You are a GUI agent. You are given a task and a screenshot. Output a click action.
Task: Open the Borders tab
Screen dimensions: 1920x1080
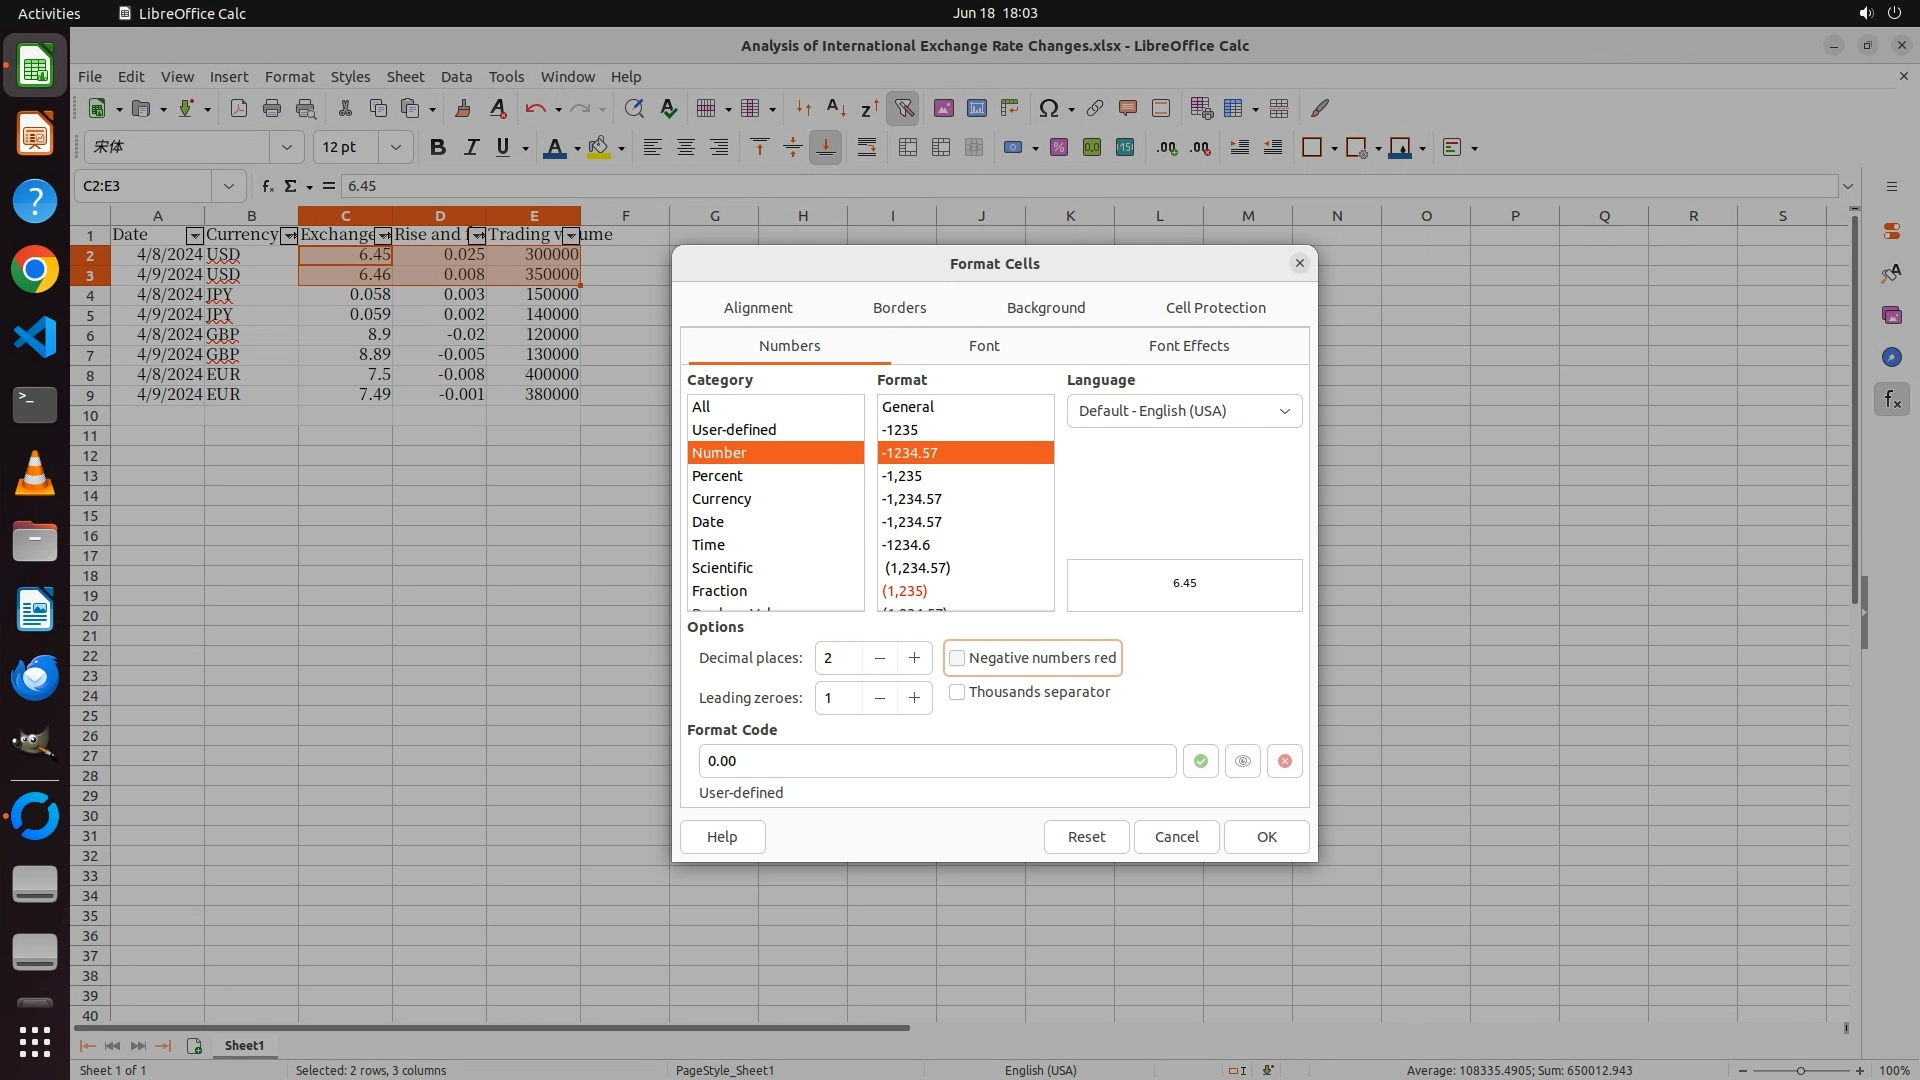pyautogui.click(x=899, y=308)
